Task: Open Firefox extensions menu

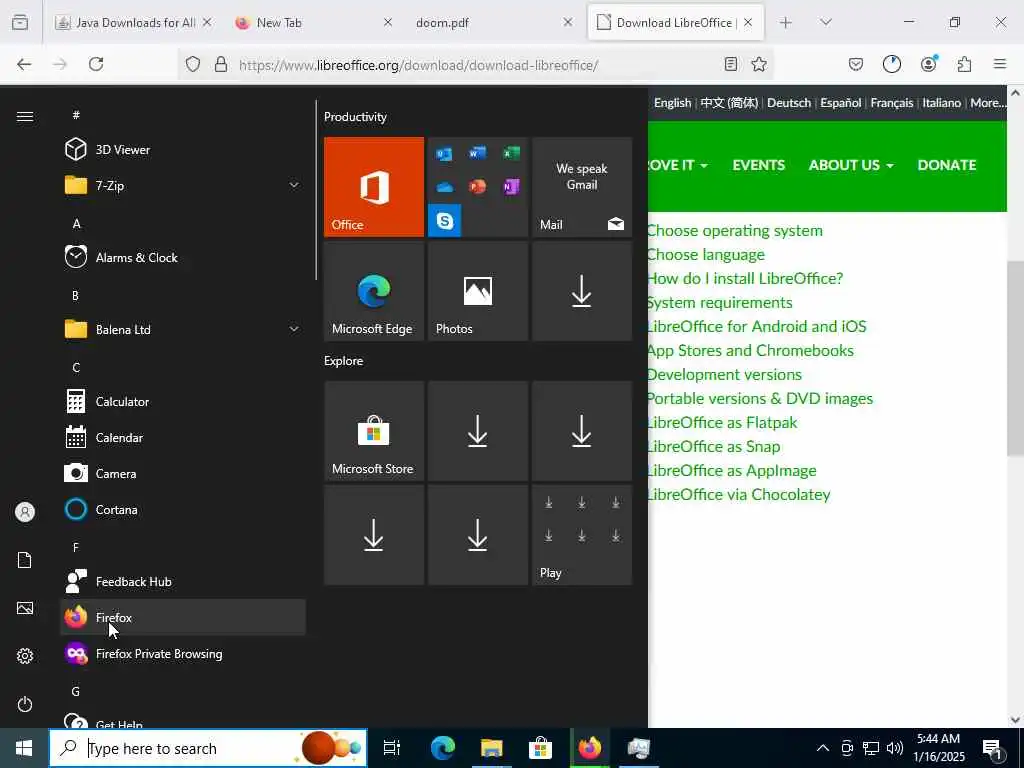Action: [x=964, y=64]
